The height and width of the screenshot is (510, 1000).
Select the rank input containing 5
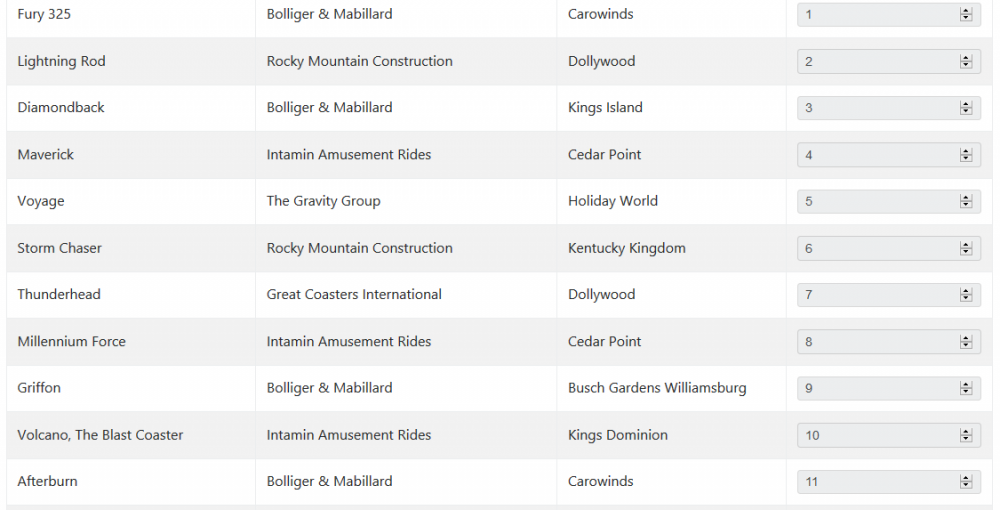(875, 202)
